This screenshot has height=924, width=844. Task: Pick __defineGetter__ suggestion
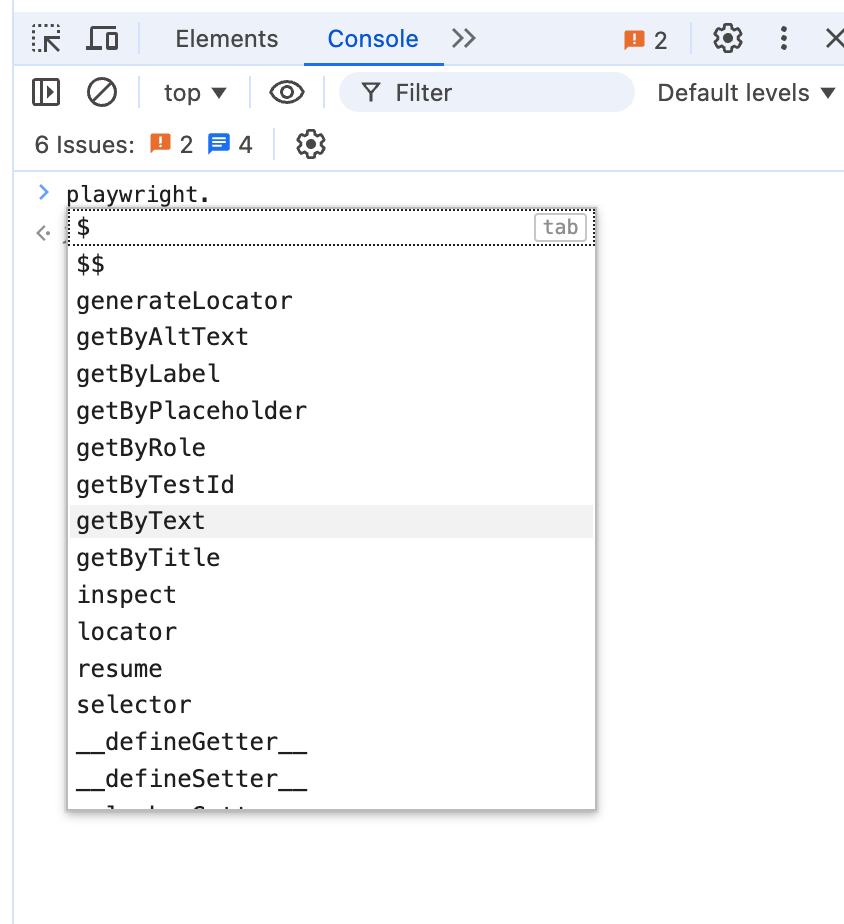click(x=332, y=742)
